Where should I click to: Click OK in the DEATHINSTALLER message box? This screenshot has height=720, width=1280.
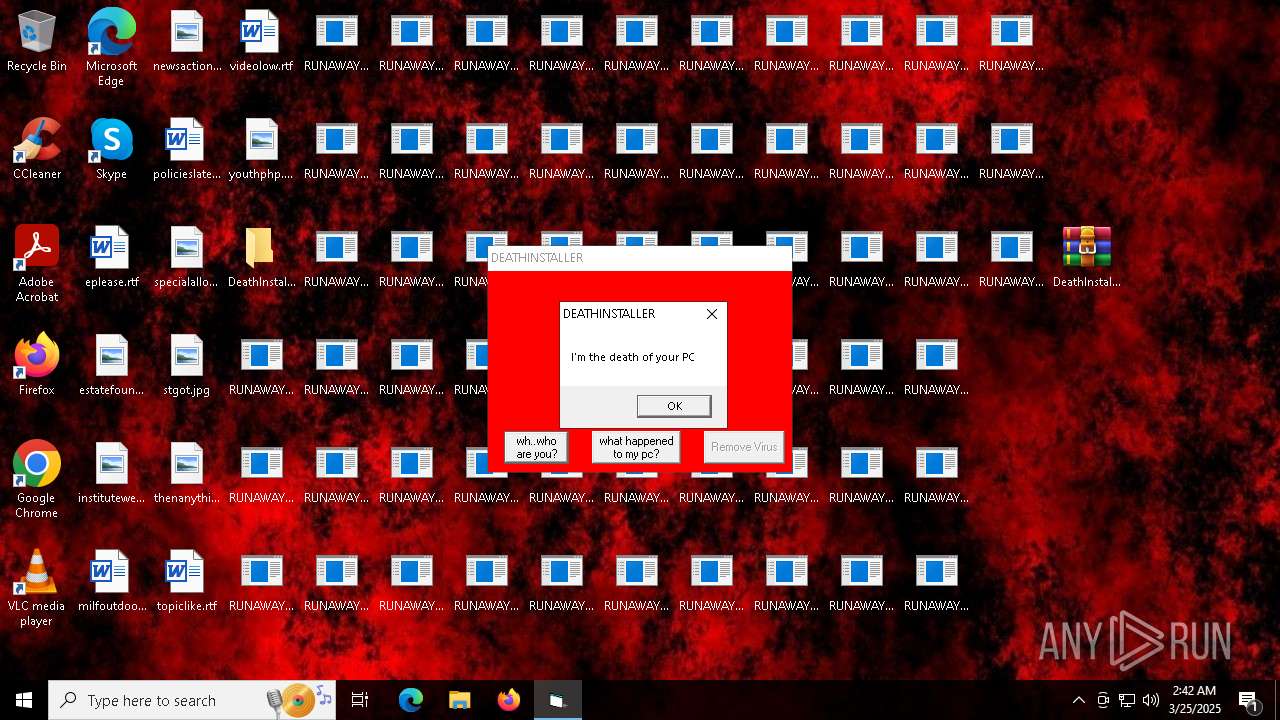pos(674,406)
